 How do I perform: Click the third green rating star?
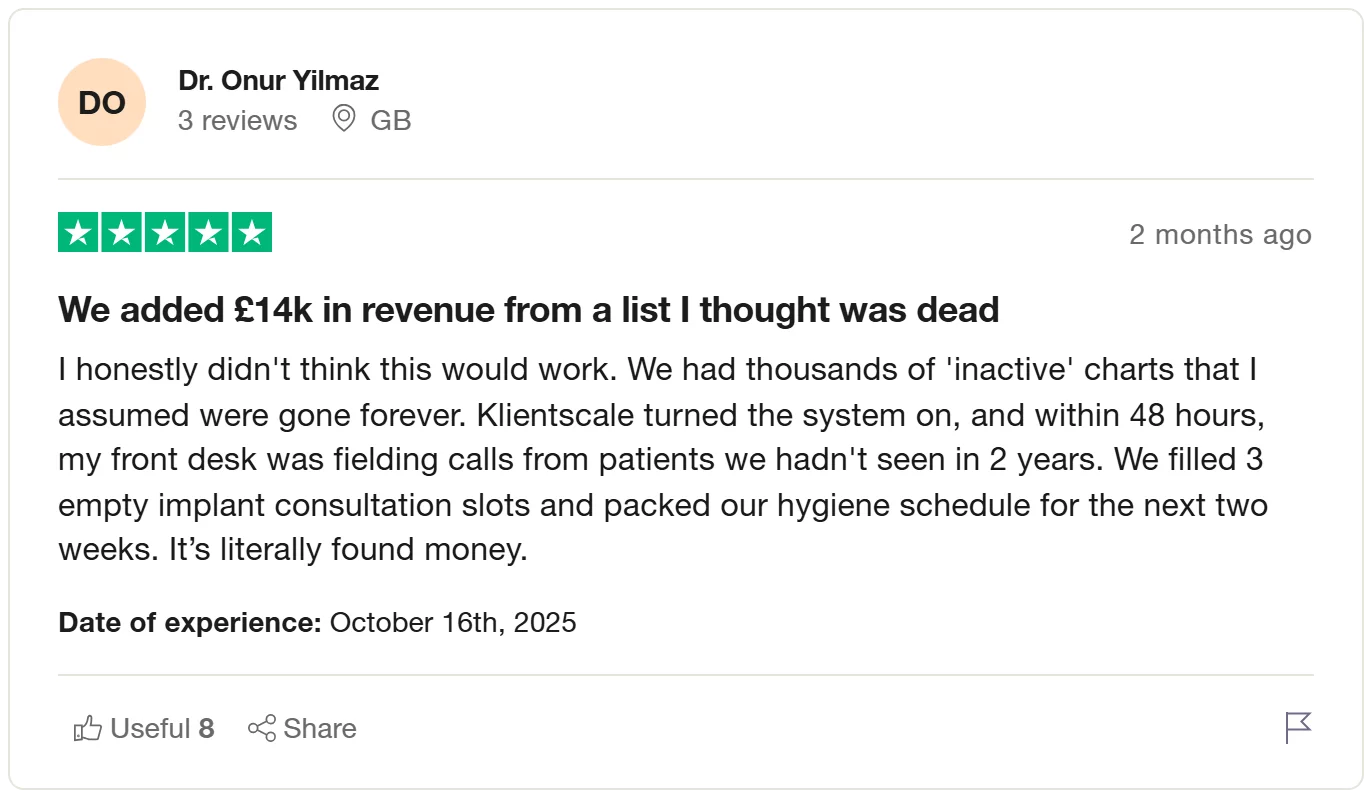(x=165, y=233)
